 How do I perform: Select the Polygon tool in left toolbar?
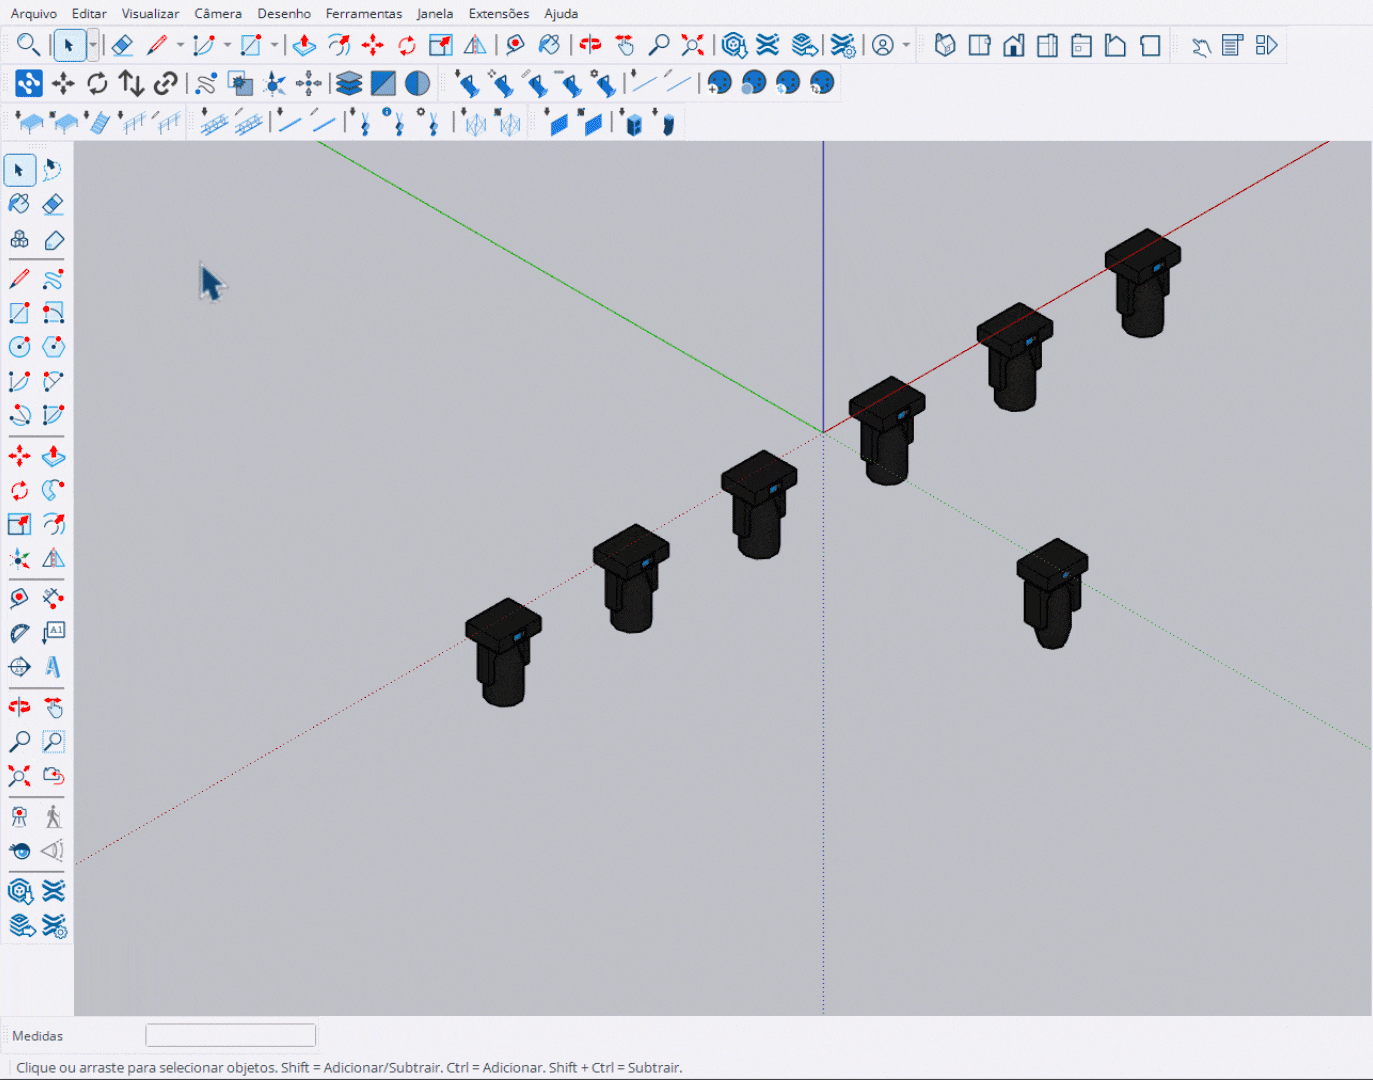click(x=53, y=347)
